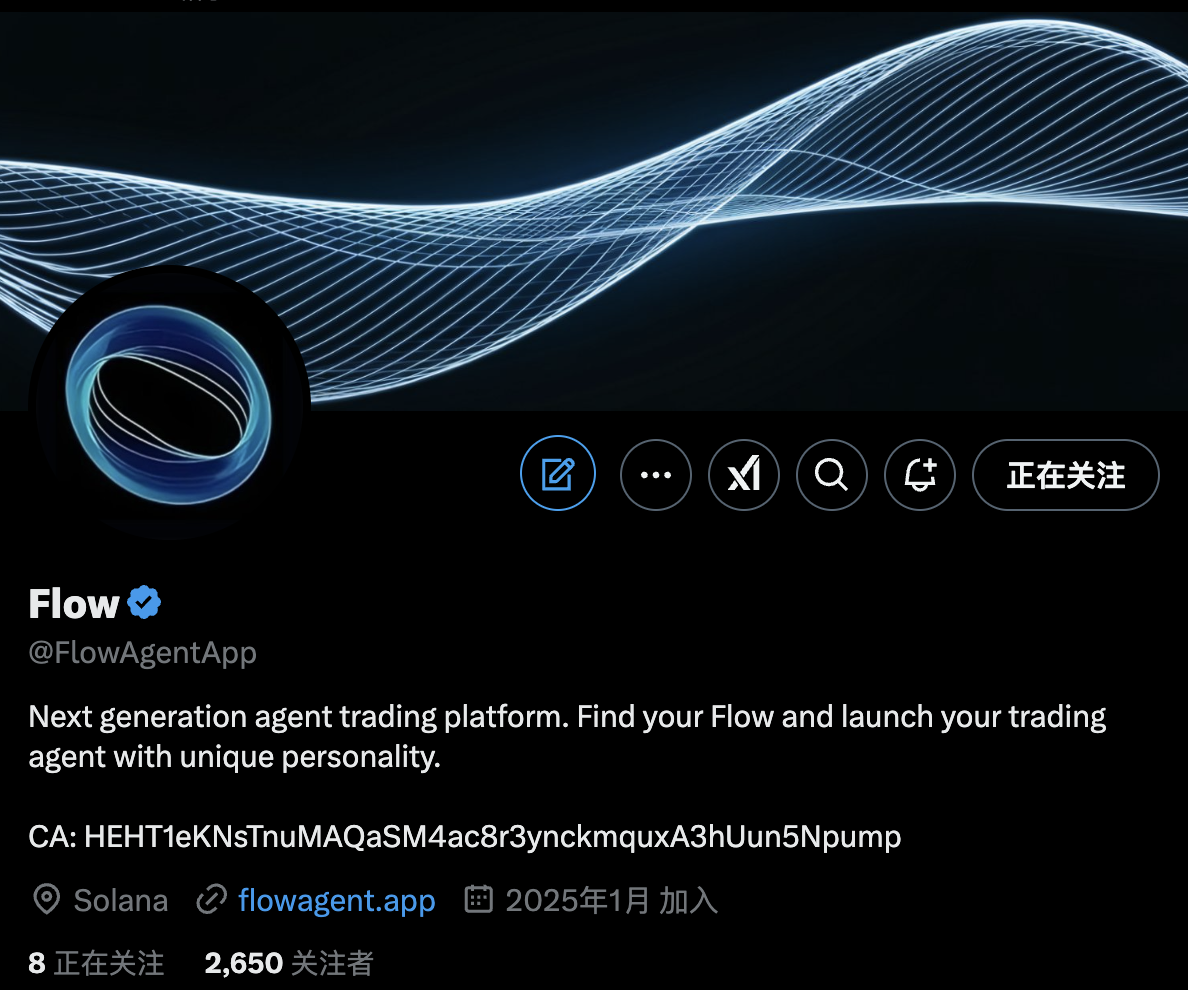Open the three-dot more options menu
The height and width of the screenshot is (990, 1188).
coord(655,475)
